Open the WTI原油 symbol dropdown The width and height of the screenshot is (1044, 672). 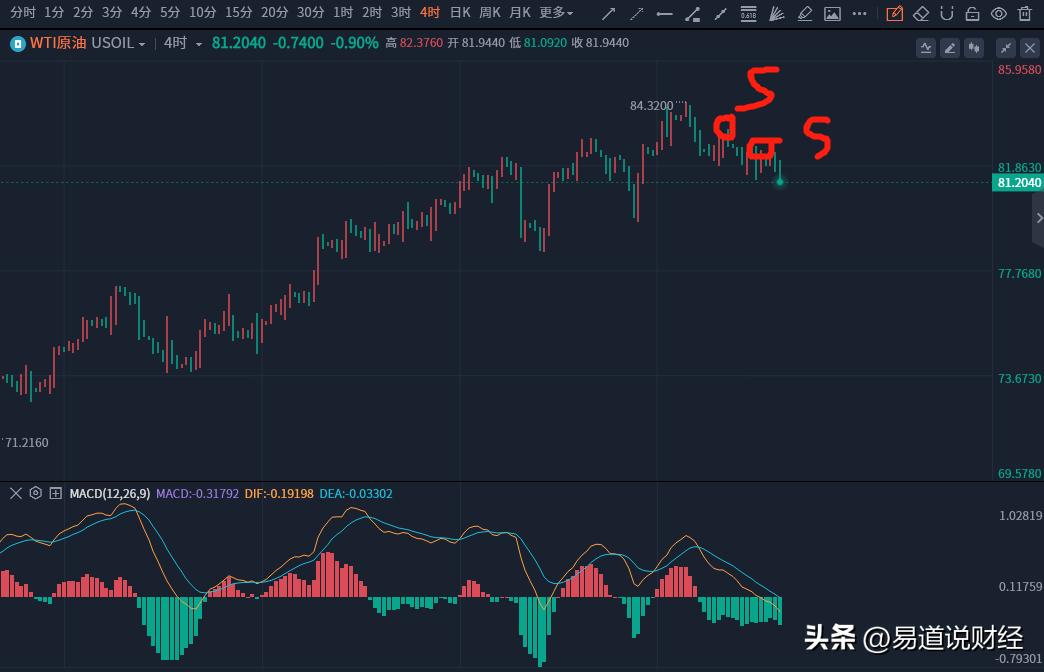(x=140, y=44)
